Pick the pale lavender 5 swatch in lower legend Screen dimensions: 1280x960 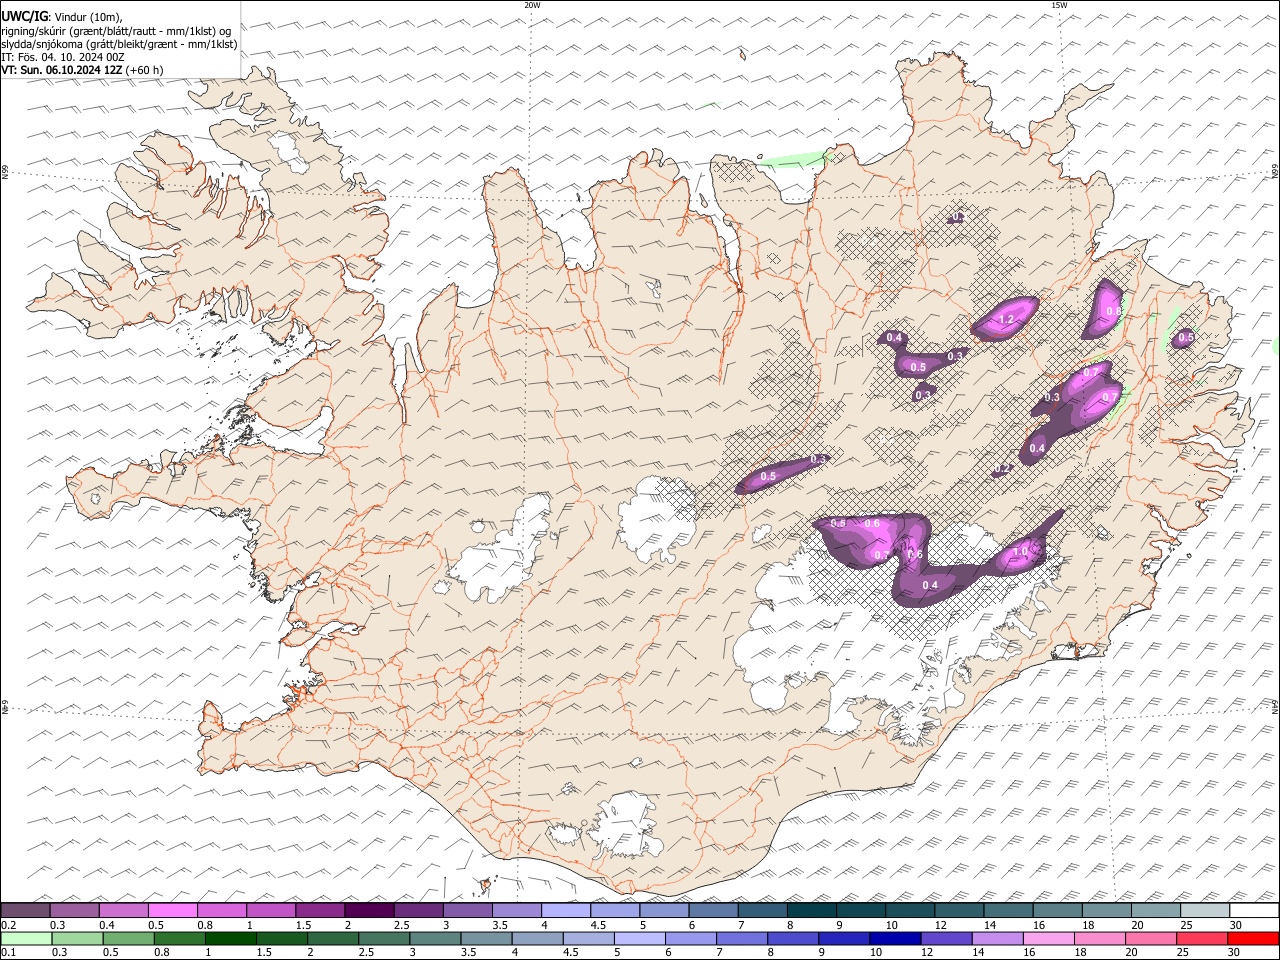(639, 939)
